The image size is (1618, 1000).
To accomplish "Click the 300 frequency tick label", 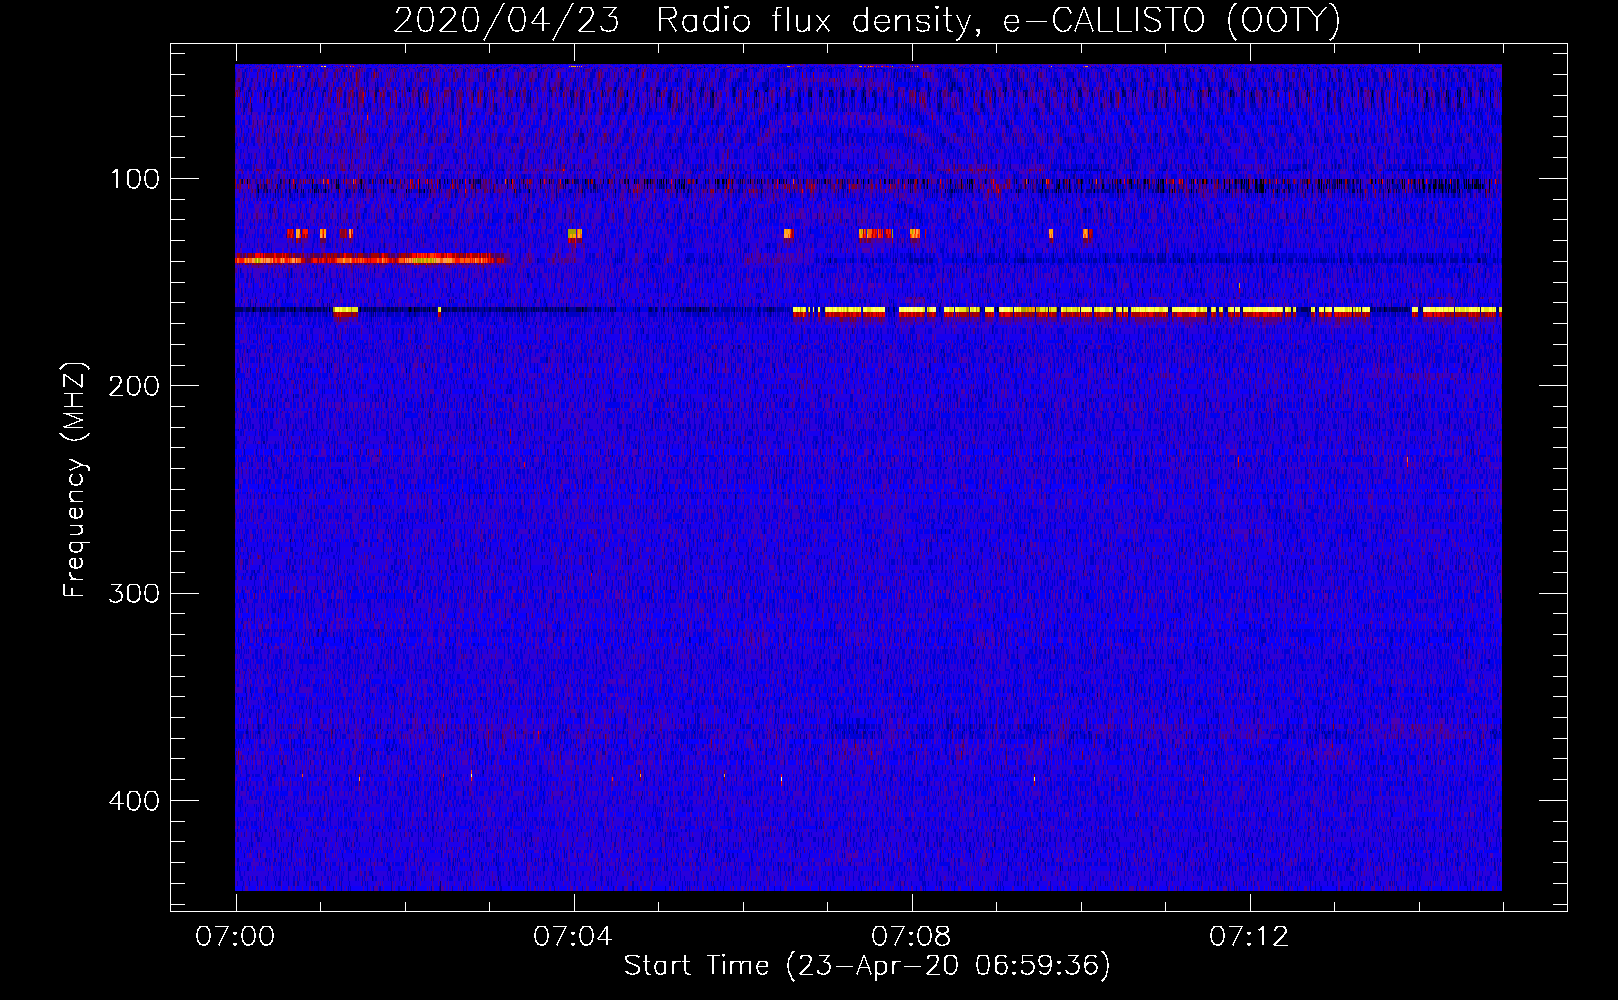I will tap(133, 593).
